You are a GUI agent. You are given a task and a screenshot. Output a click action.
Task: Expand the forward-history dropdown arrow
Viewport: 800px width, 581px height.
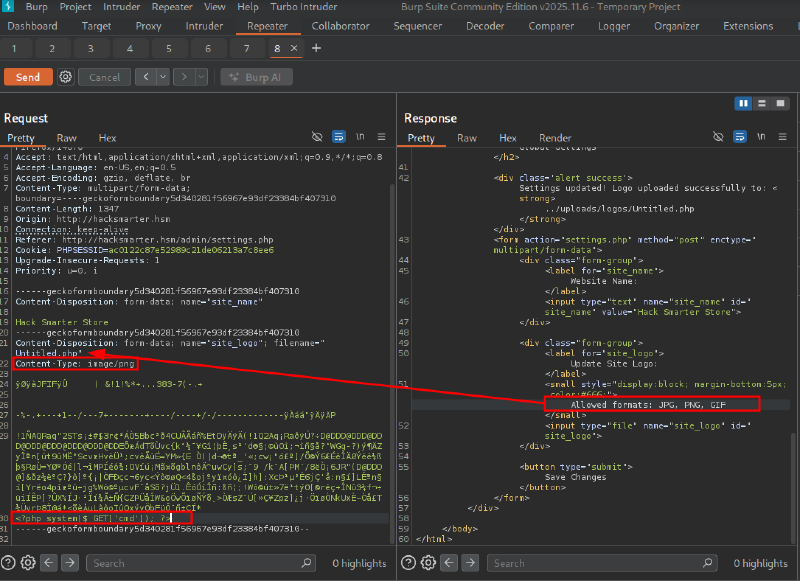coord(202,77)
